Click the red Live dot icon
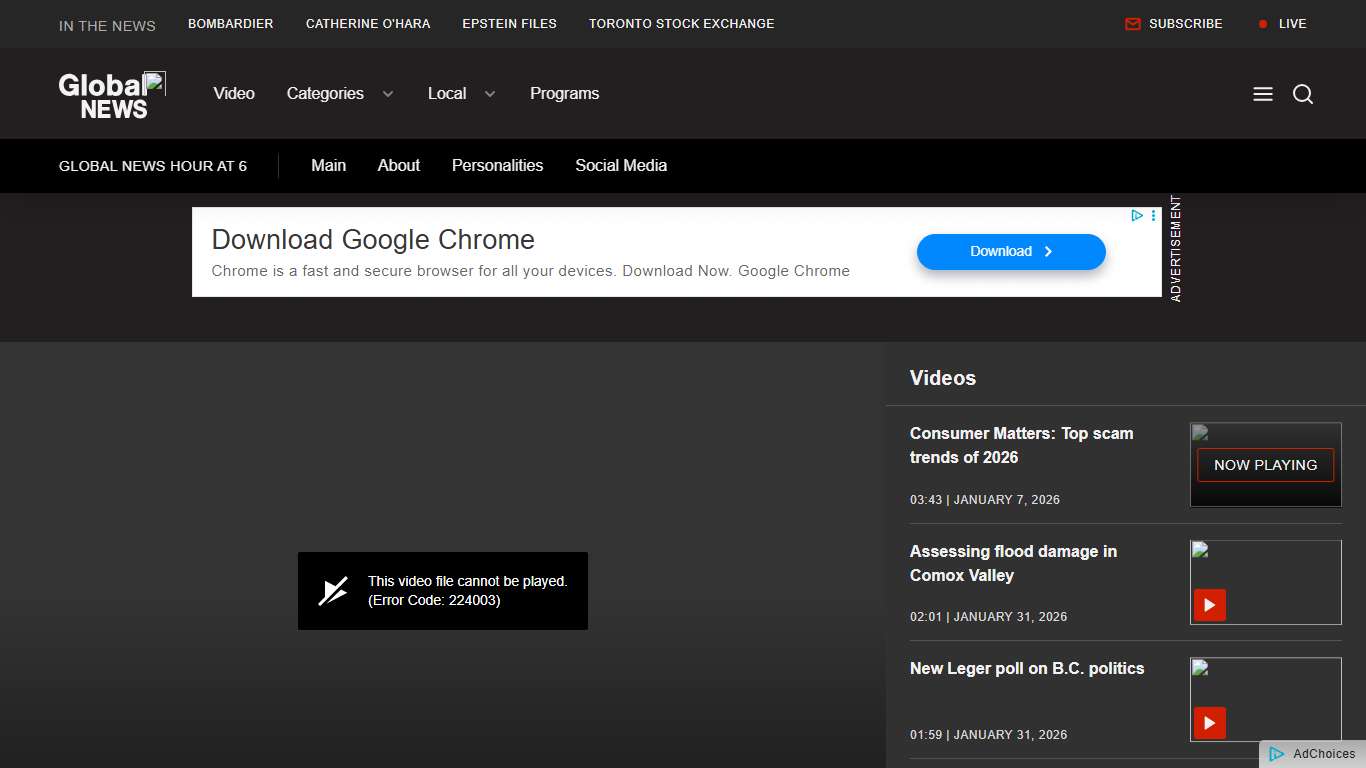 point(1263,24)
